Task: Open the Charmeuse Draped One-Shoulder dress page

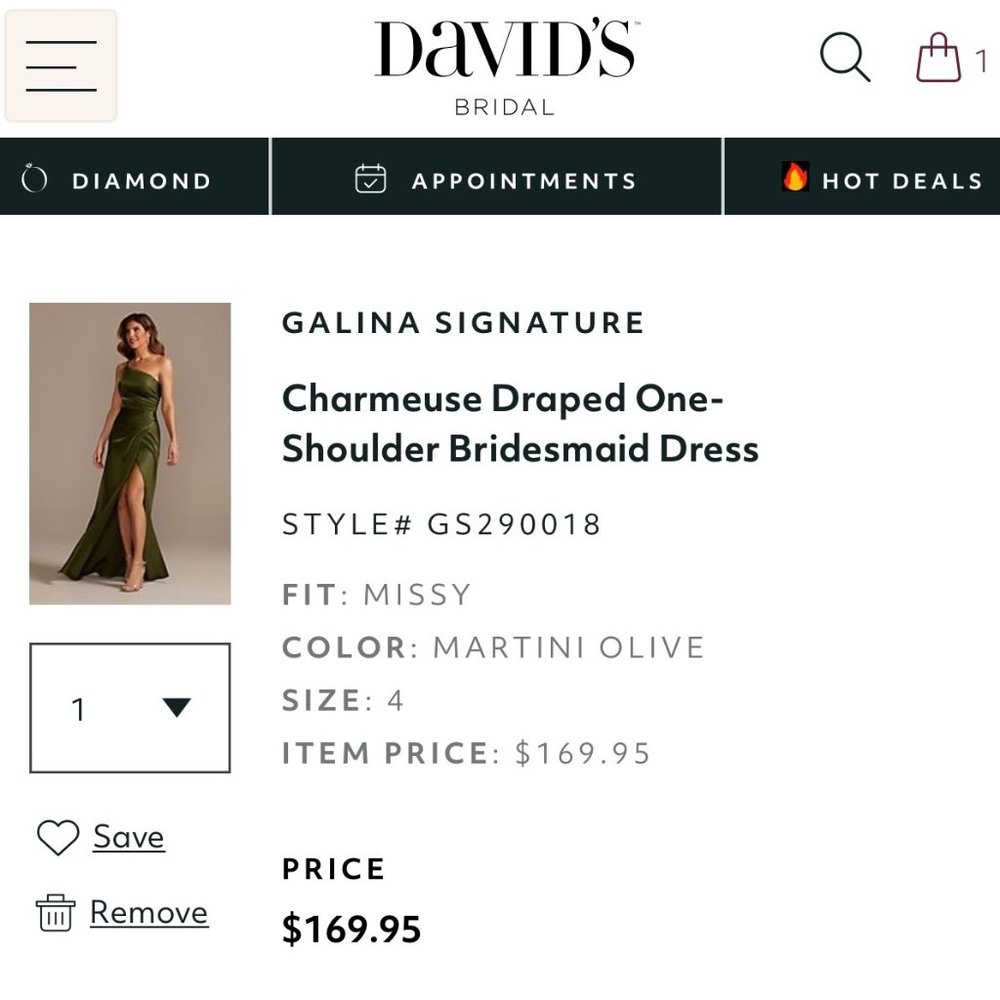Action: click(x=520, y=420)
